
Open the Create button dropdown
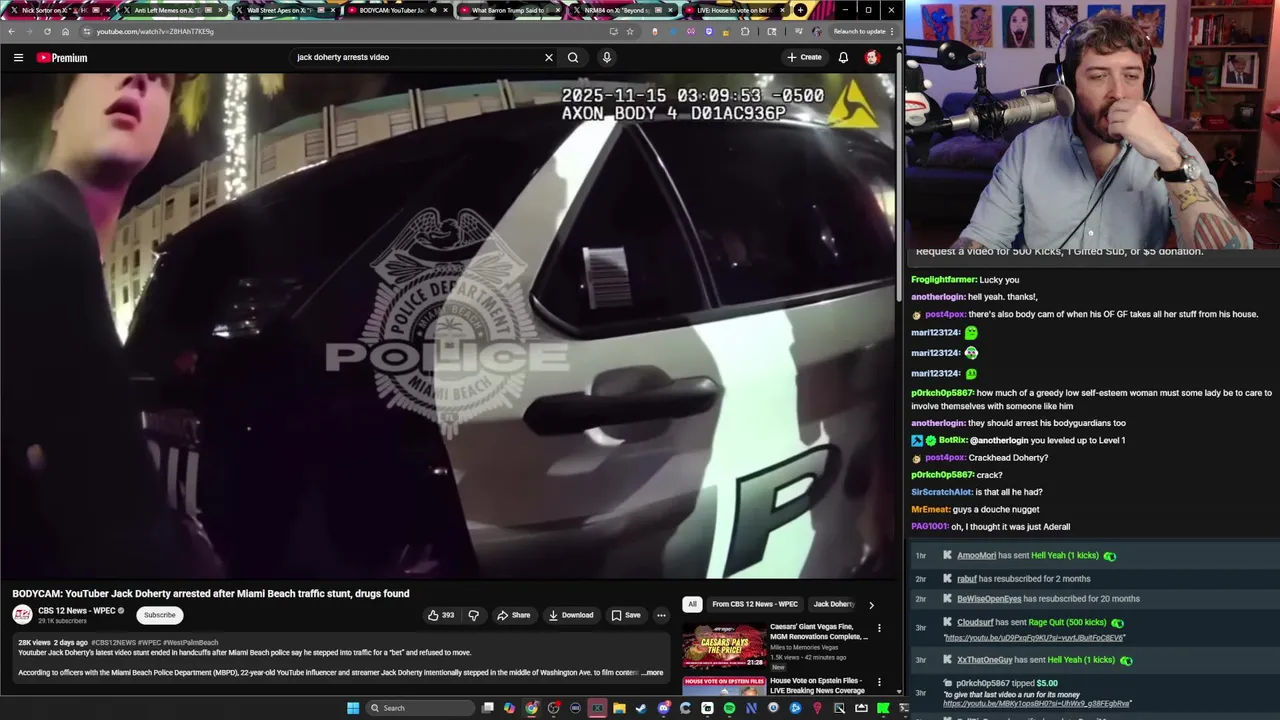point(804,57)
